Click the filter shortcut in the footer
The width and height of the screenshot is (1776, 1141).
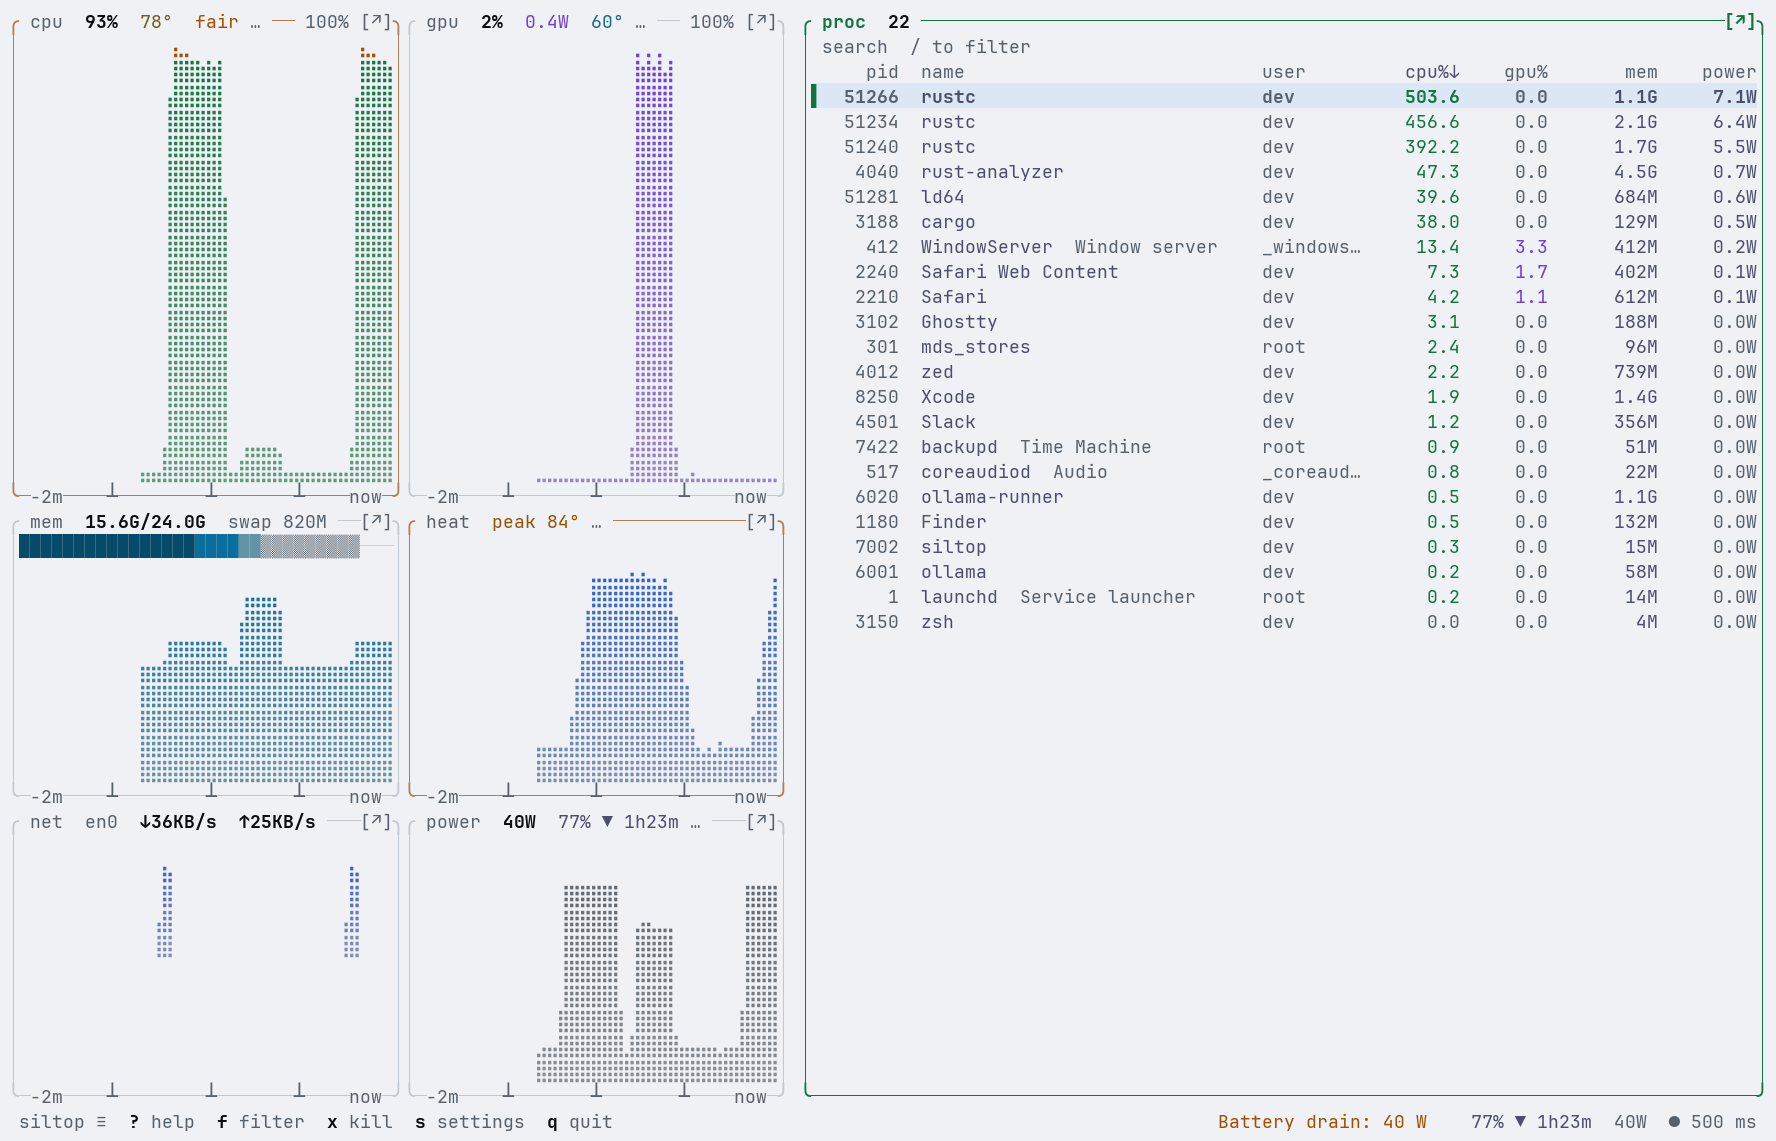pyautogui.click(x=260, y=1122)
